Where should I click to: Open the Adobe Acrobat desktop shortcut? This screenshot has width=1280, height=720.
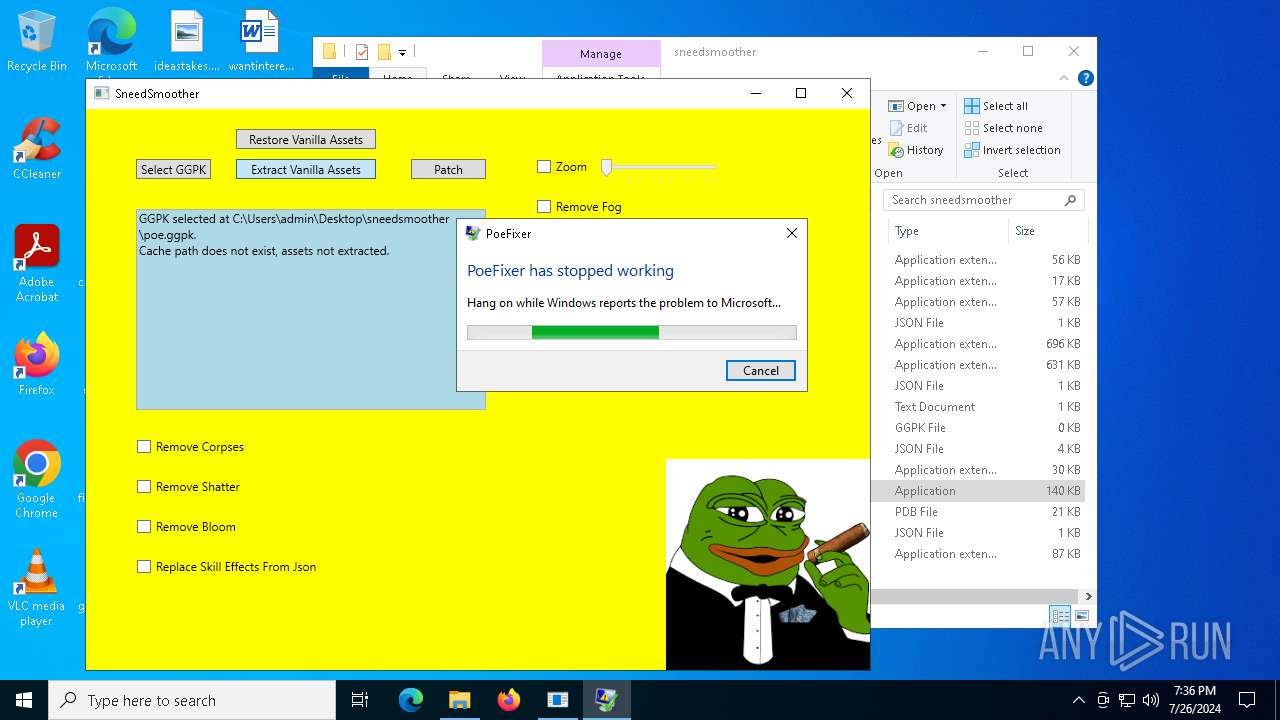(x=37, y=263)
